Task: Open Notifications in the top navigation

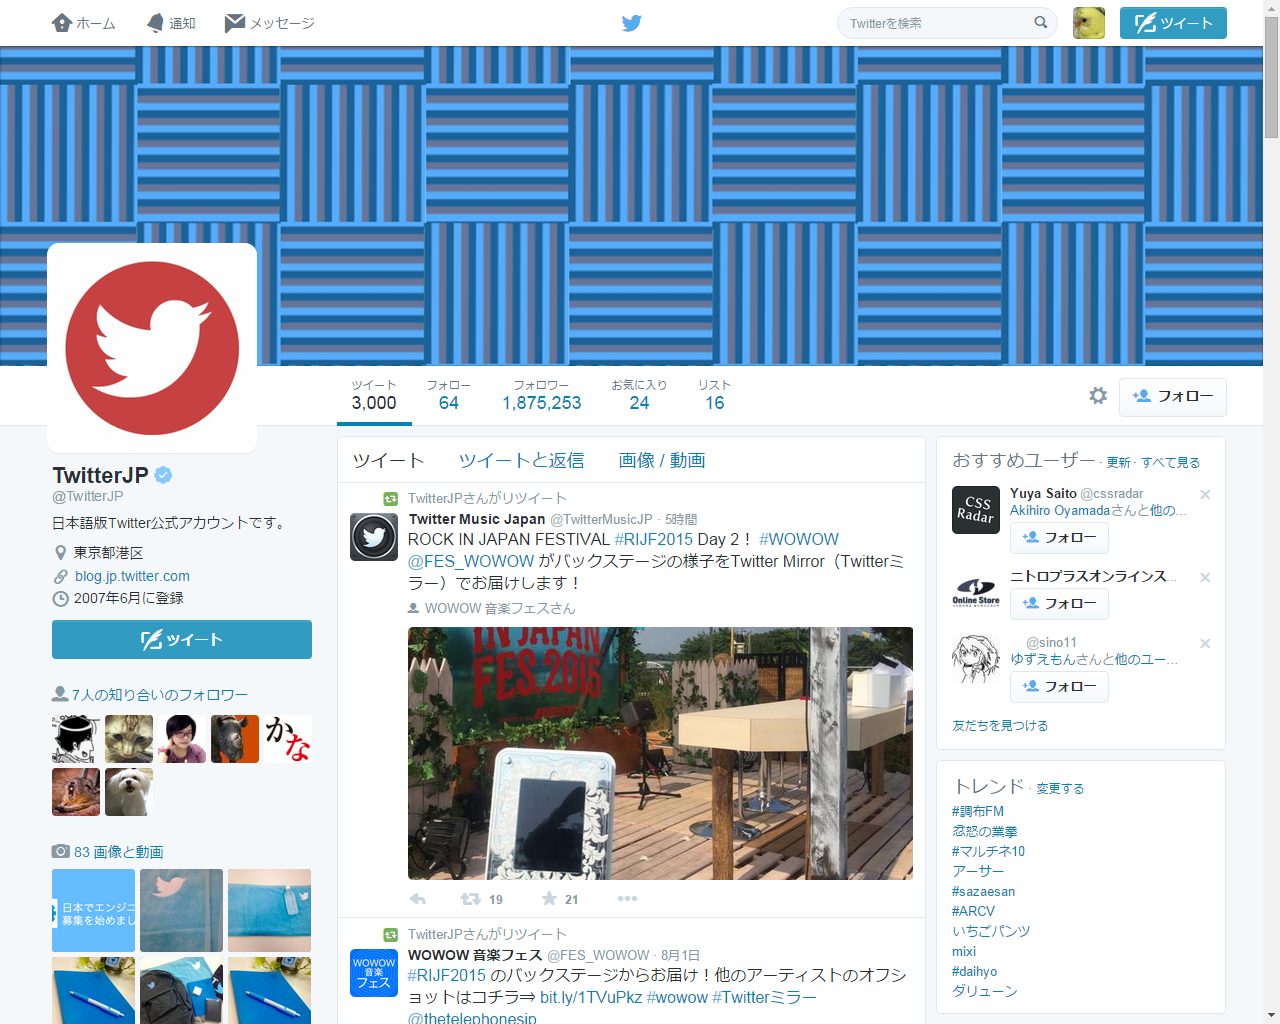Action: click(171, 23)
